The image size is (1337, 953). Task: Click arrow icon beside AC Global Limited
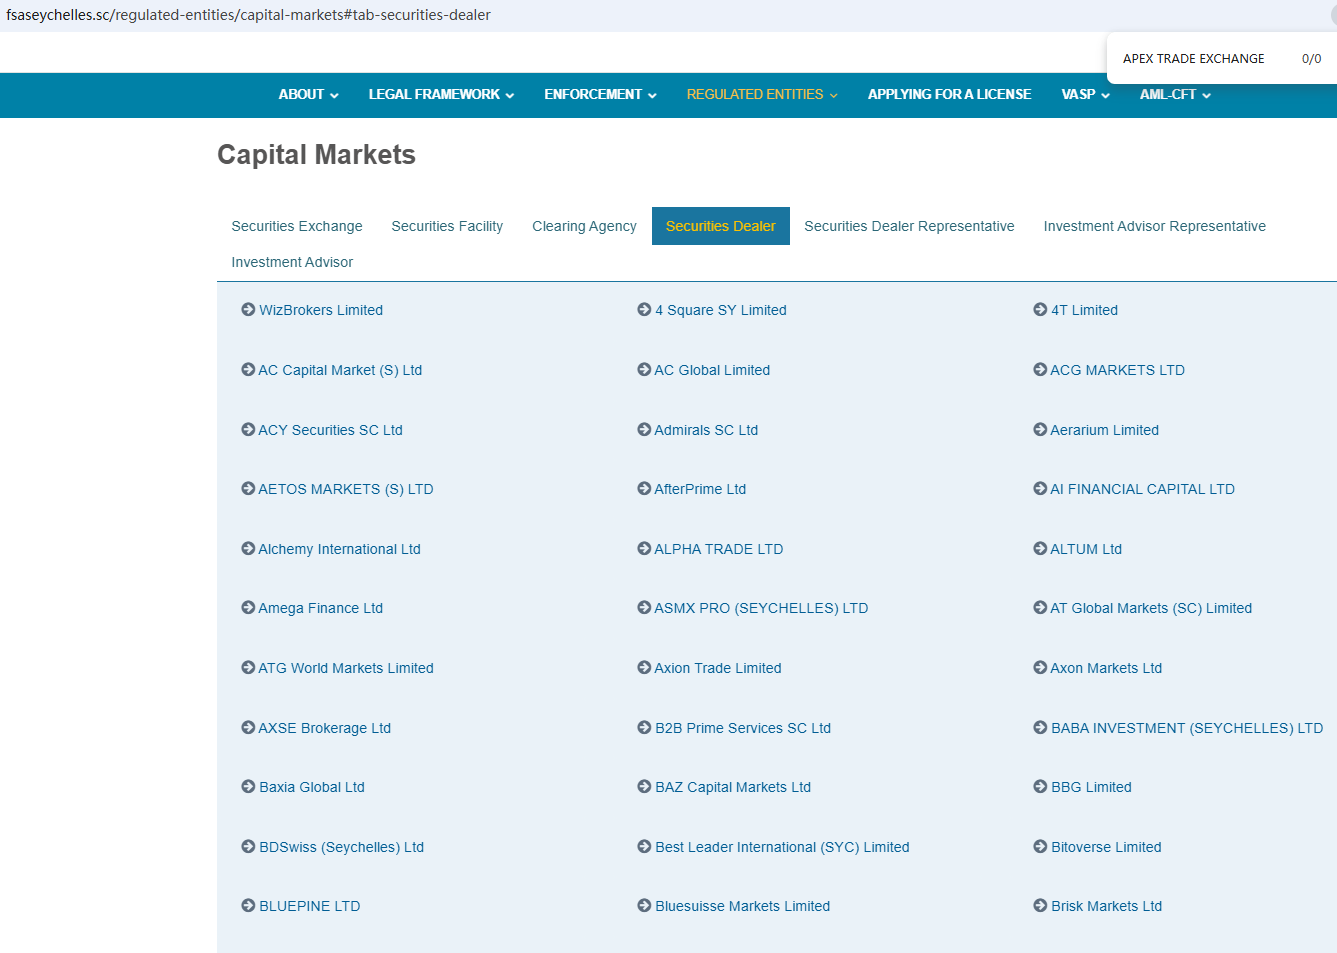(x=644, y=370)
